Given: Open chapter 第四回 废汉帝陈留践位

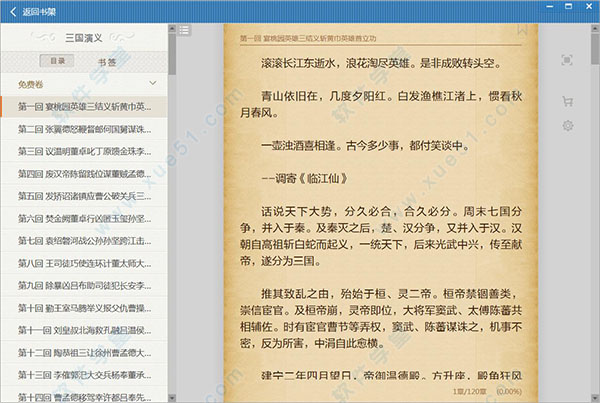Looking at the screenshot, I should point(84,174).
